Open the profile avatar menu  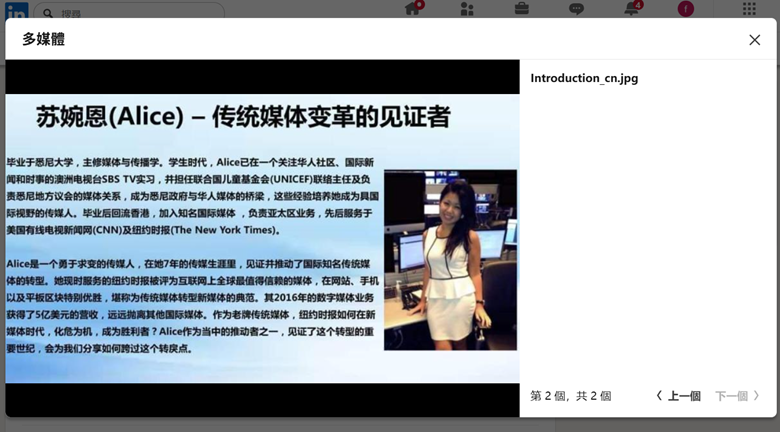point(685,9)
